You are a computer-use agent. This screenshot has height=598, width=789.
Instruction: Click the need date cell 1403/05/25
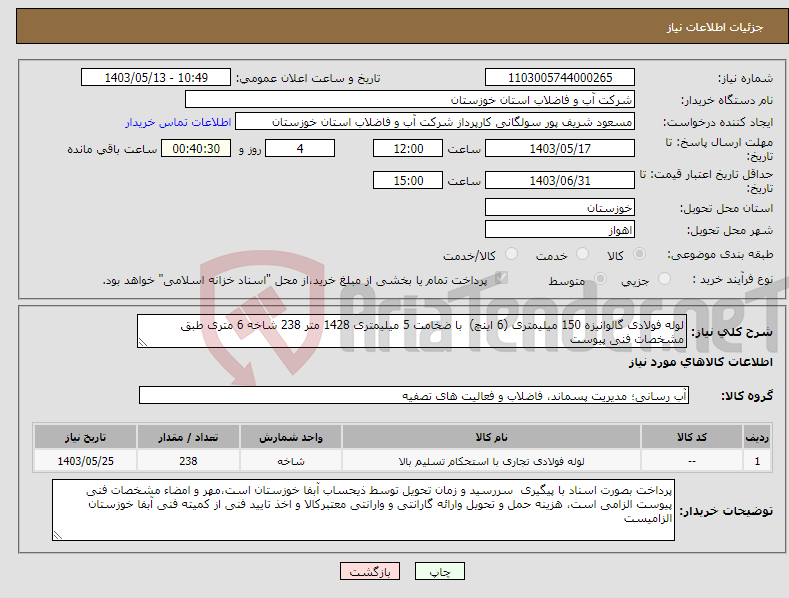[x=86, y=461]
